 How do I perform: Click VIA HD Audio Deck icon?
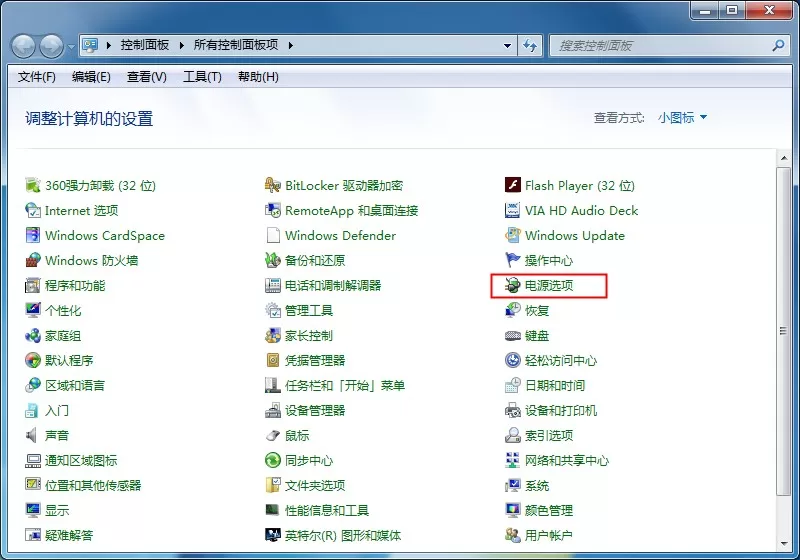(x=513, y=210)
